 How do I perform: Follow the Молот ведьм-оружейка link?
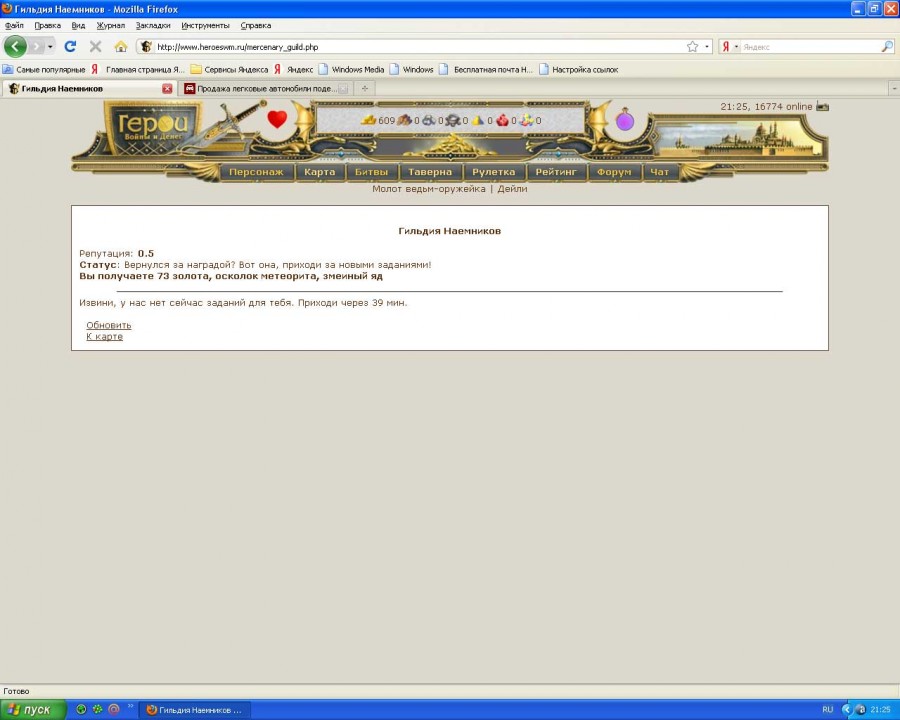[429, 189]
